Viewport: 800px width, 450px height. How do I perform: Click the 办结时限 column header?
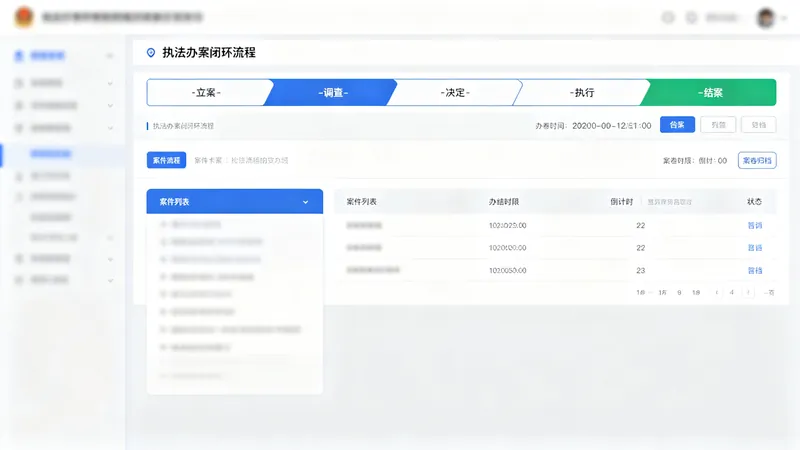(x=504, y=202)
